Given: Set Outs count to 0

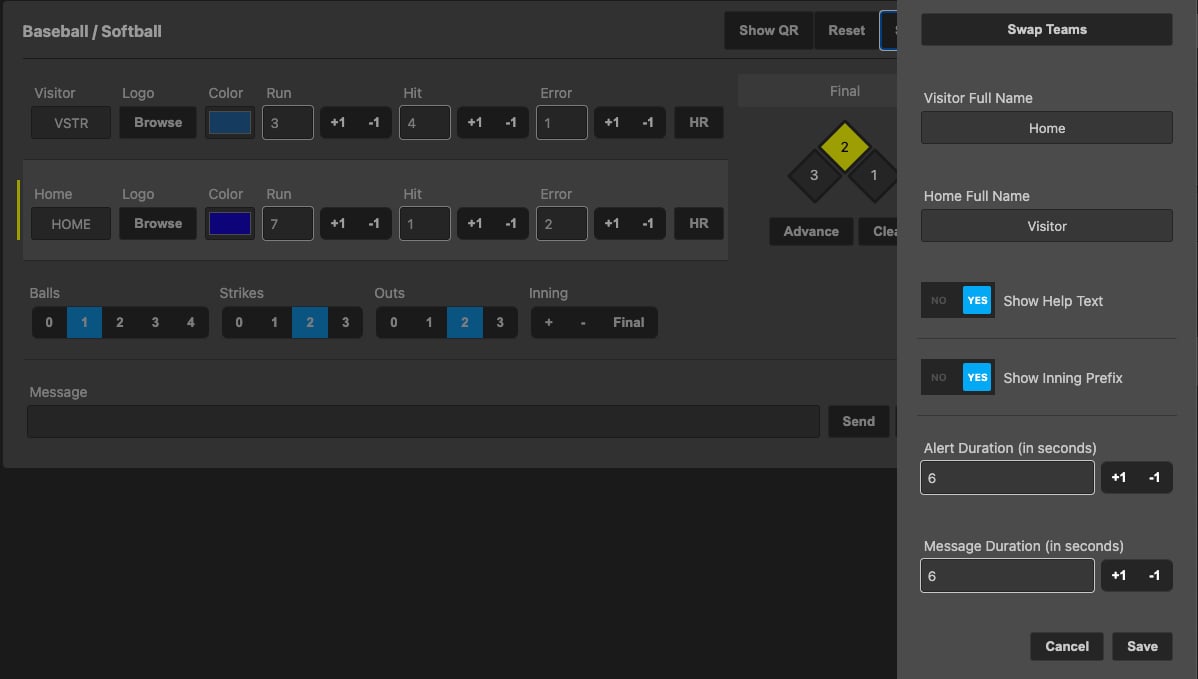Looking at the screenshot, I should pos(393,322).
